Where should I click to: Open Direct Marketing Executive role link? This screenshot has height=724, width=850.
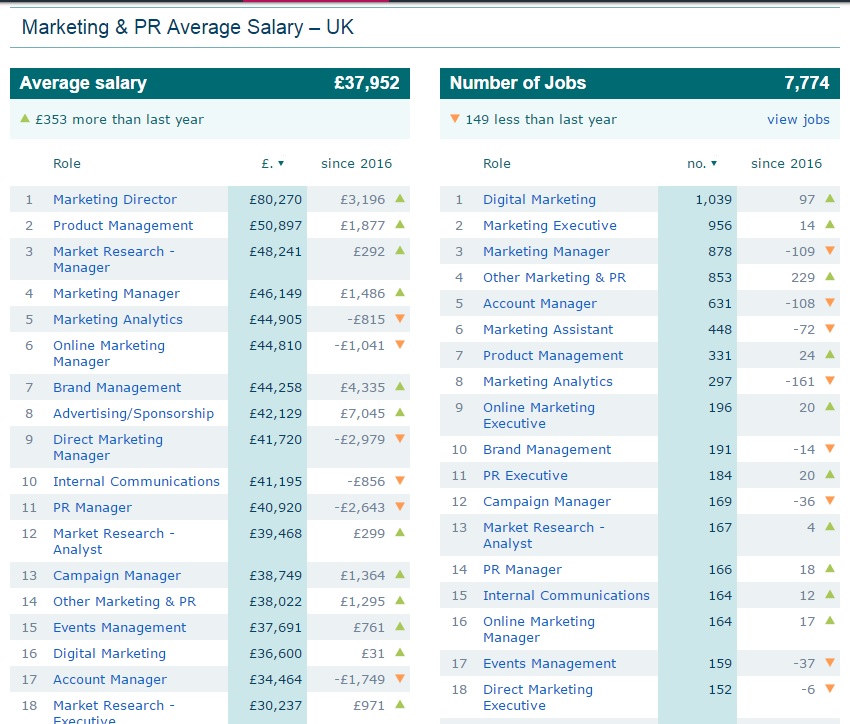click(538, 697)
